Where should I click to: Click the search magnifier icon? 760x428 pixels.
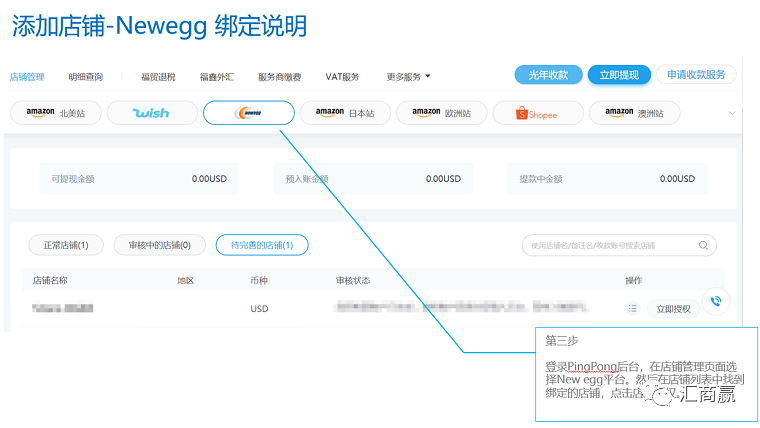[703, 245]
